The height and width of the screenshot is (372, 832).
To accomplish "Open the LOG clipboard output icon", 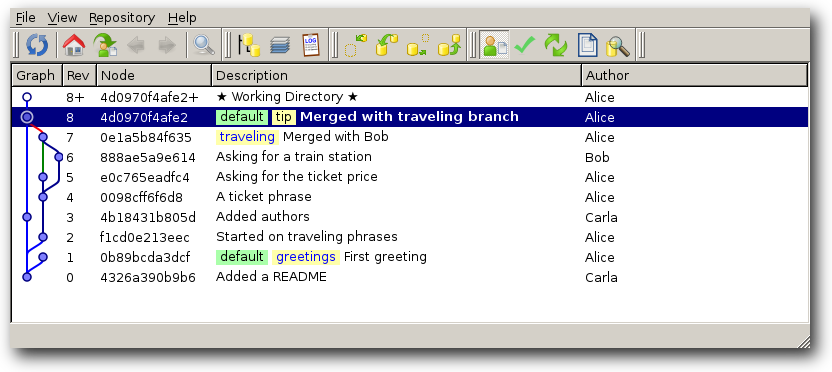I will (x=311, y=45).
